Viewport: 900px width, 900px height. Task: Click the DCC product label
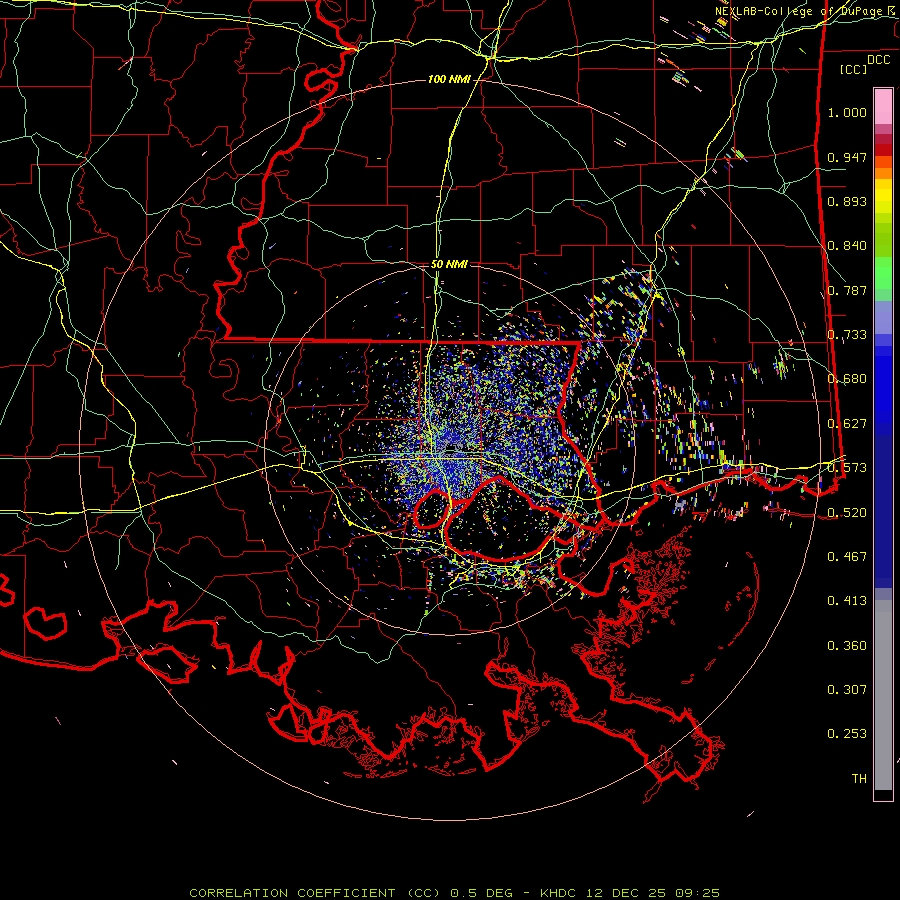pos(879,60)
